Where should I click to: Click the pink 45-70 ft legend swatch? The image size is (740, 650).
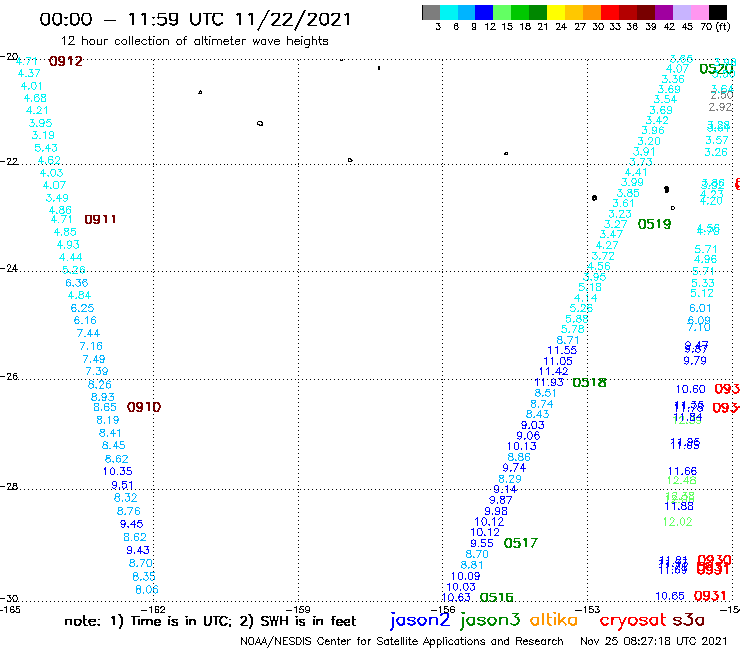(698, 12)
